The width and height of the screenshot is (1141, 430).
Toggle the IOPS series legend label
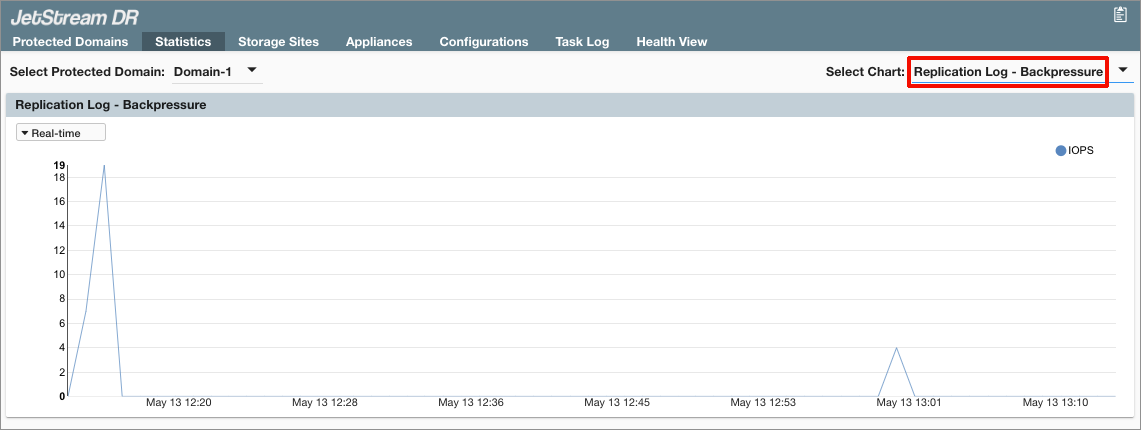tap(1081, 150)
